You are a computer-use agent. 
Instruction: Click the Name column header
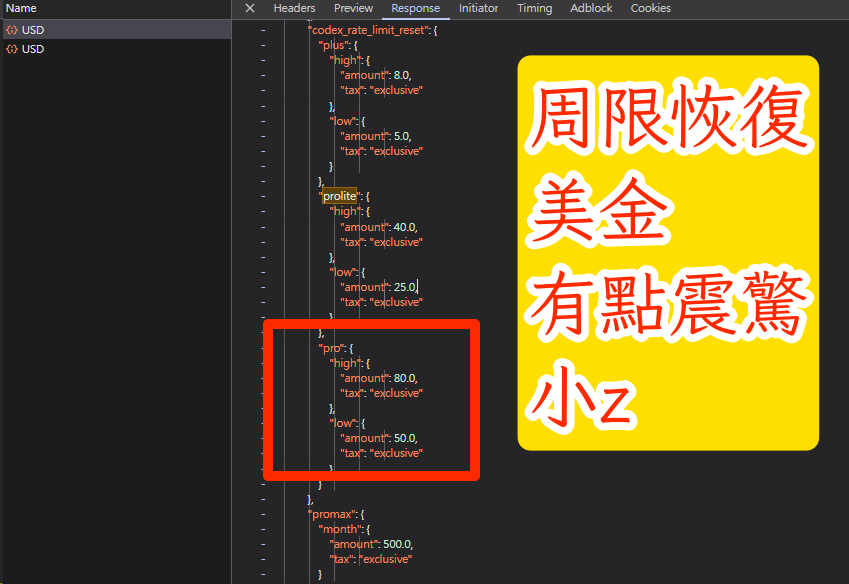(x=21, y=8)
